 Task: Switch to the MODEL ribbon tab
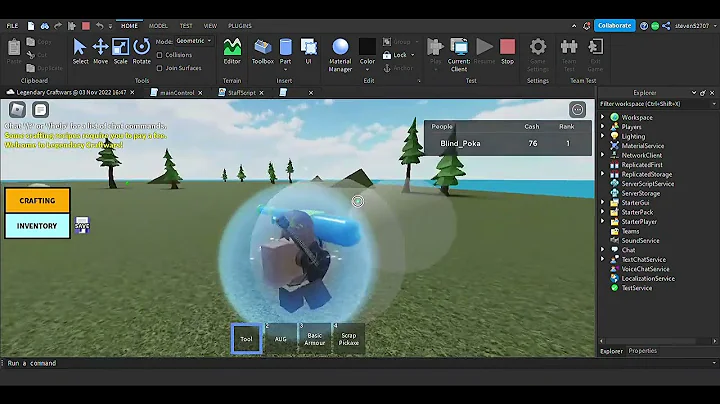[x=158, y=26]
